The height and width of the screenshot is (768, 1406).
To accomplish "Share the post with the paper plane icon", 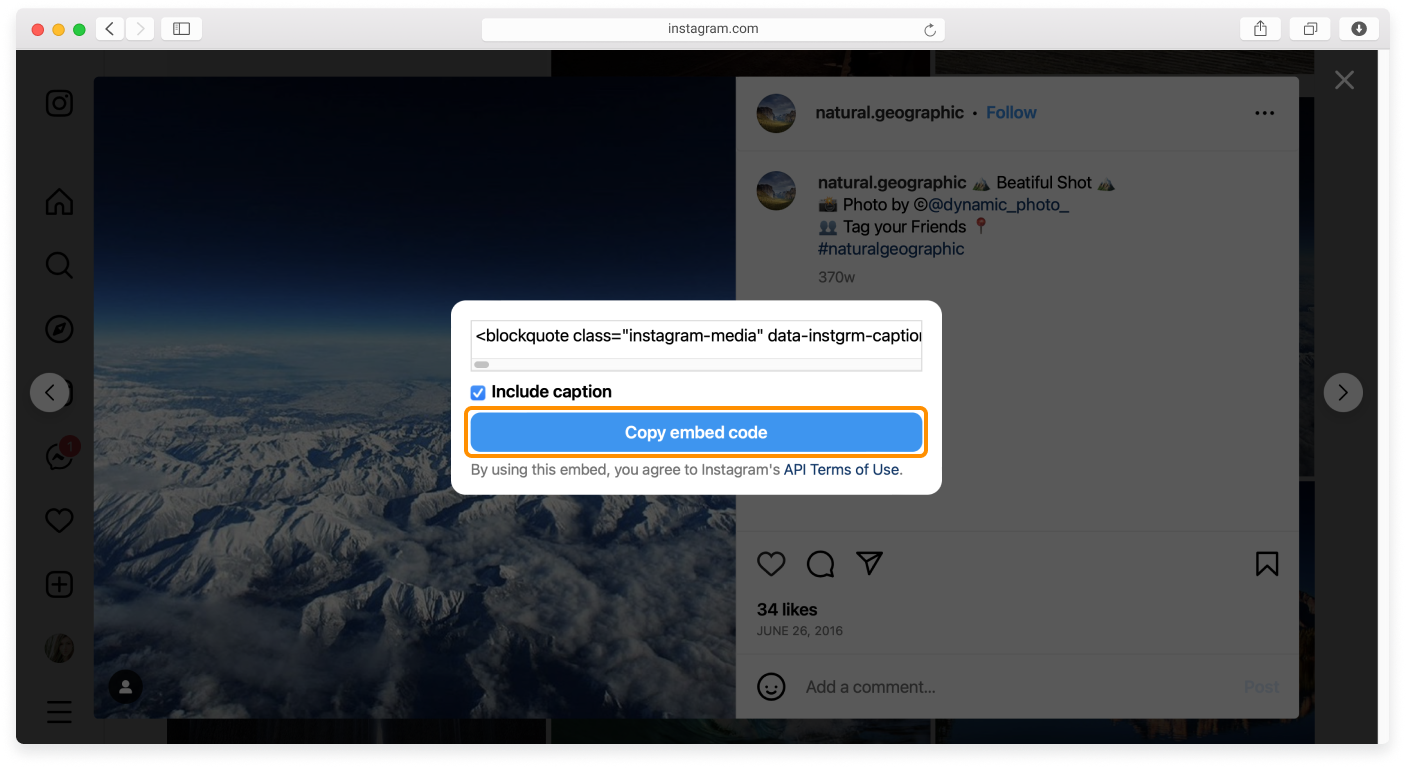I will pyautogui.click(x=869, y=564).
